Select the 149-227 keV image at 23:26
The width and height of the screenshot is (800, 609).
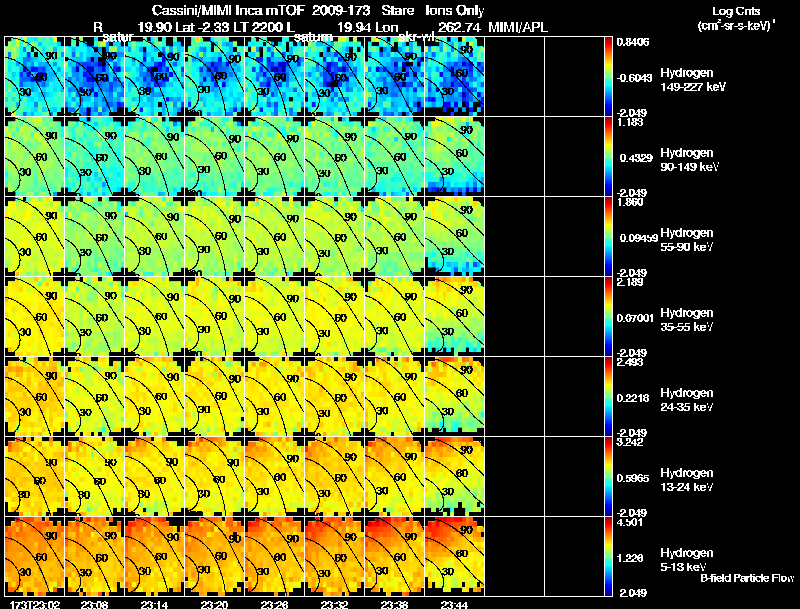tap(274, 77)
